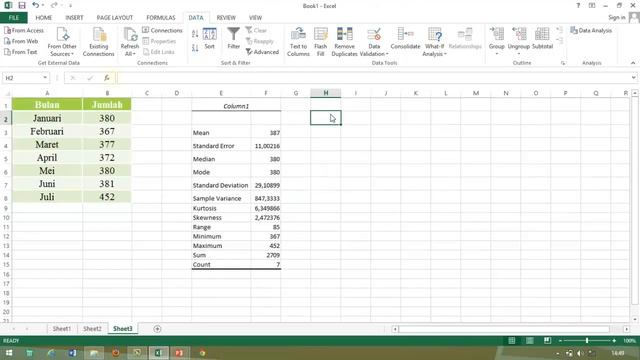This screenshot has height=360, width=640.
Task: Add a new sheet with plus icon
Action: pyautogui.click(x=157, y=329)
